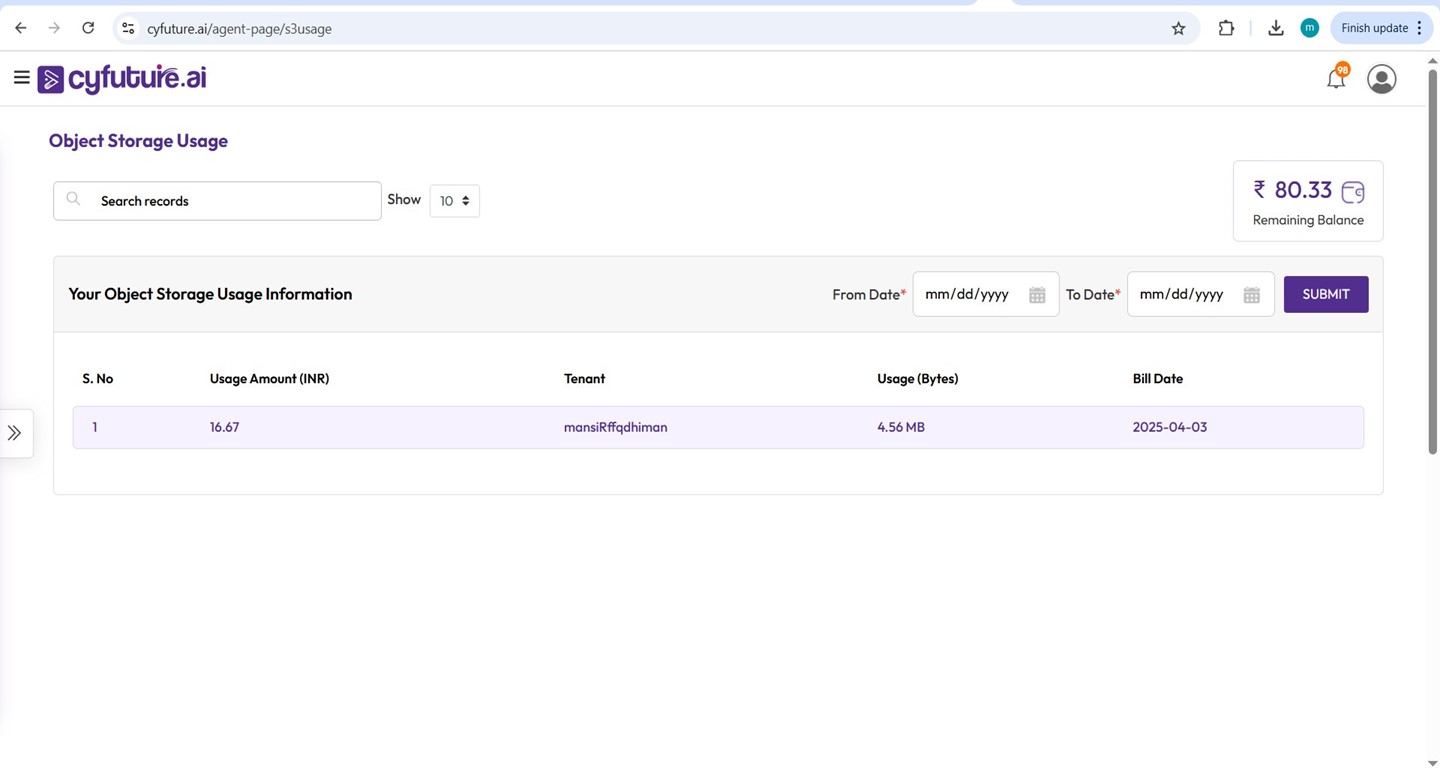Open the notifications bell

coord(1335,77)
